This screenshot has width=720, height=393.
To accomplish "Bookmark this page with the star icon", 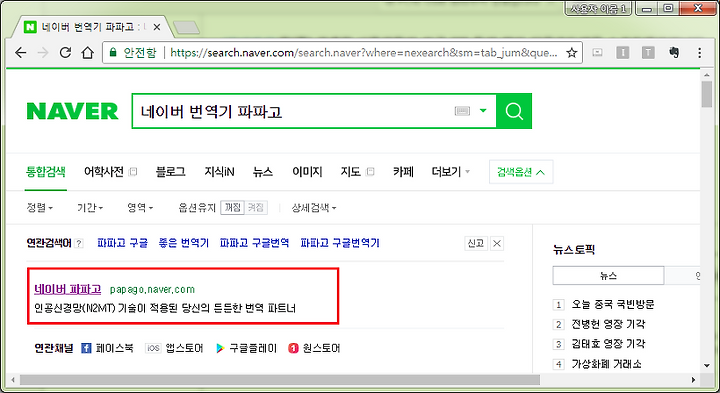I will click(x=571, y=53).
